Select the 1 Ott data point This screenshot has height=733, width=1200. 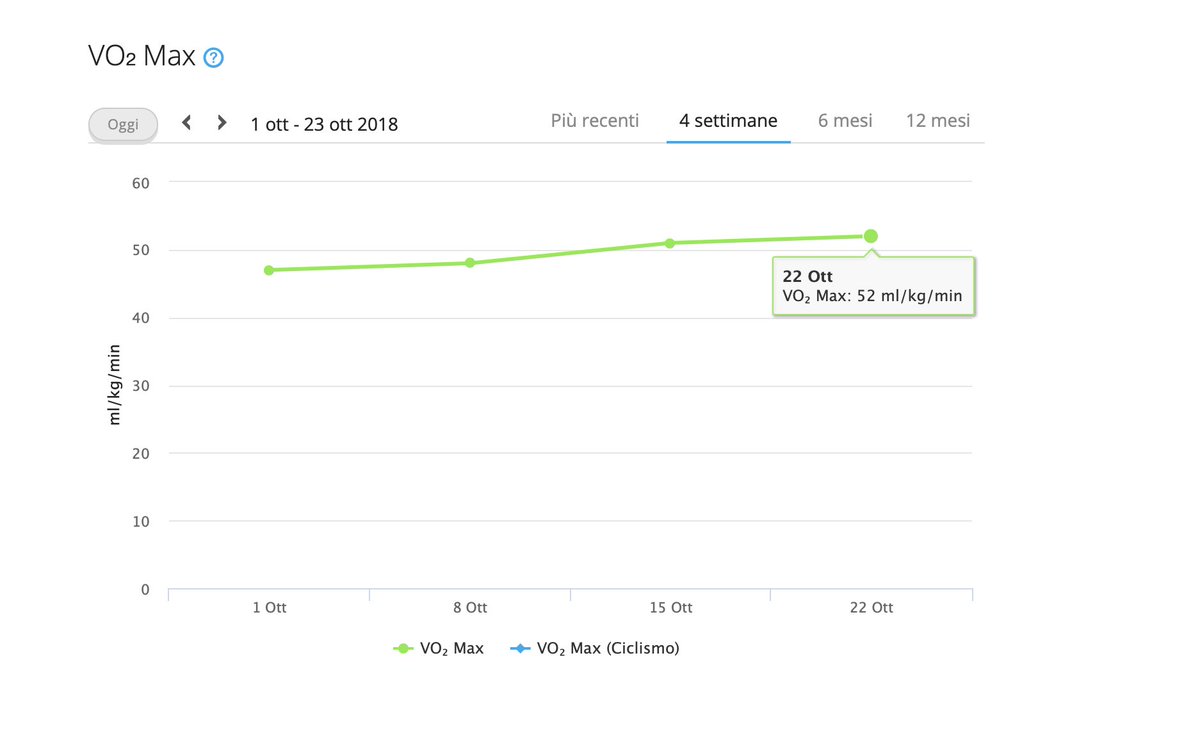point(269,270)
